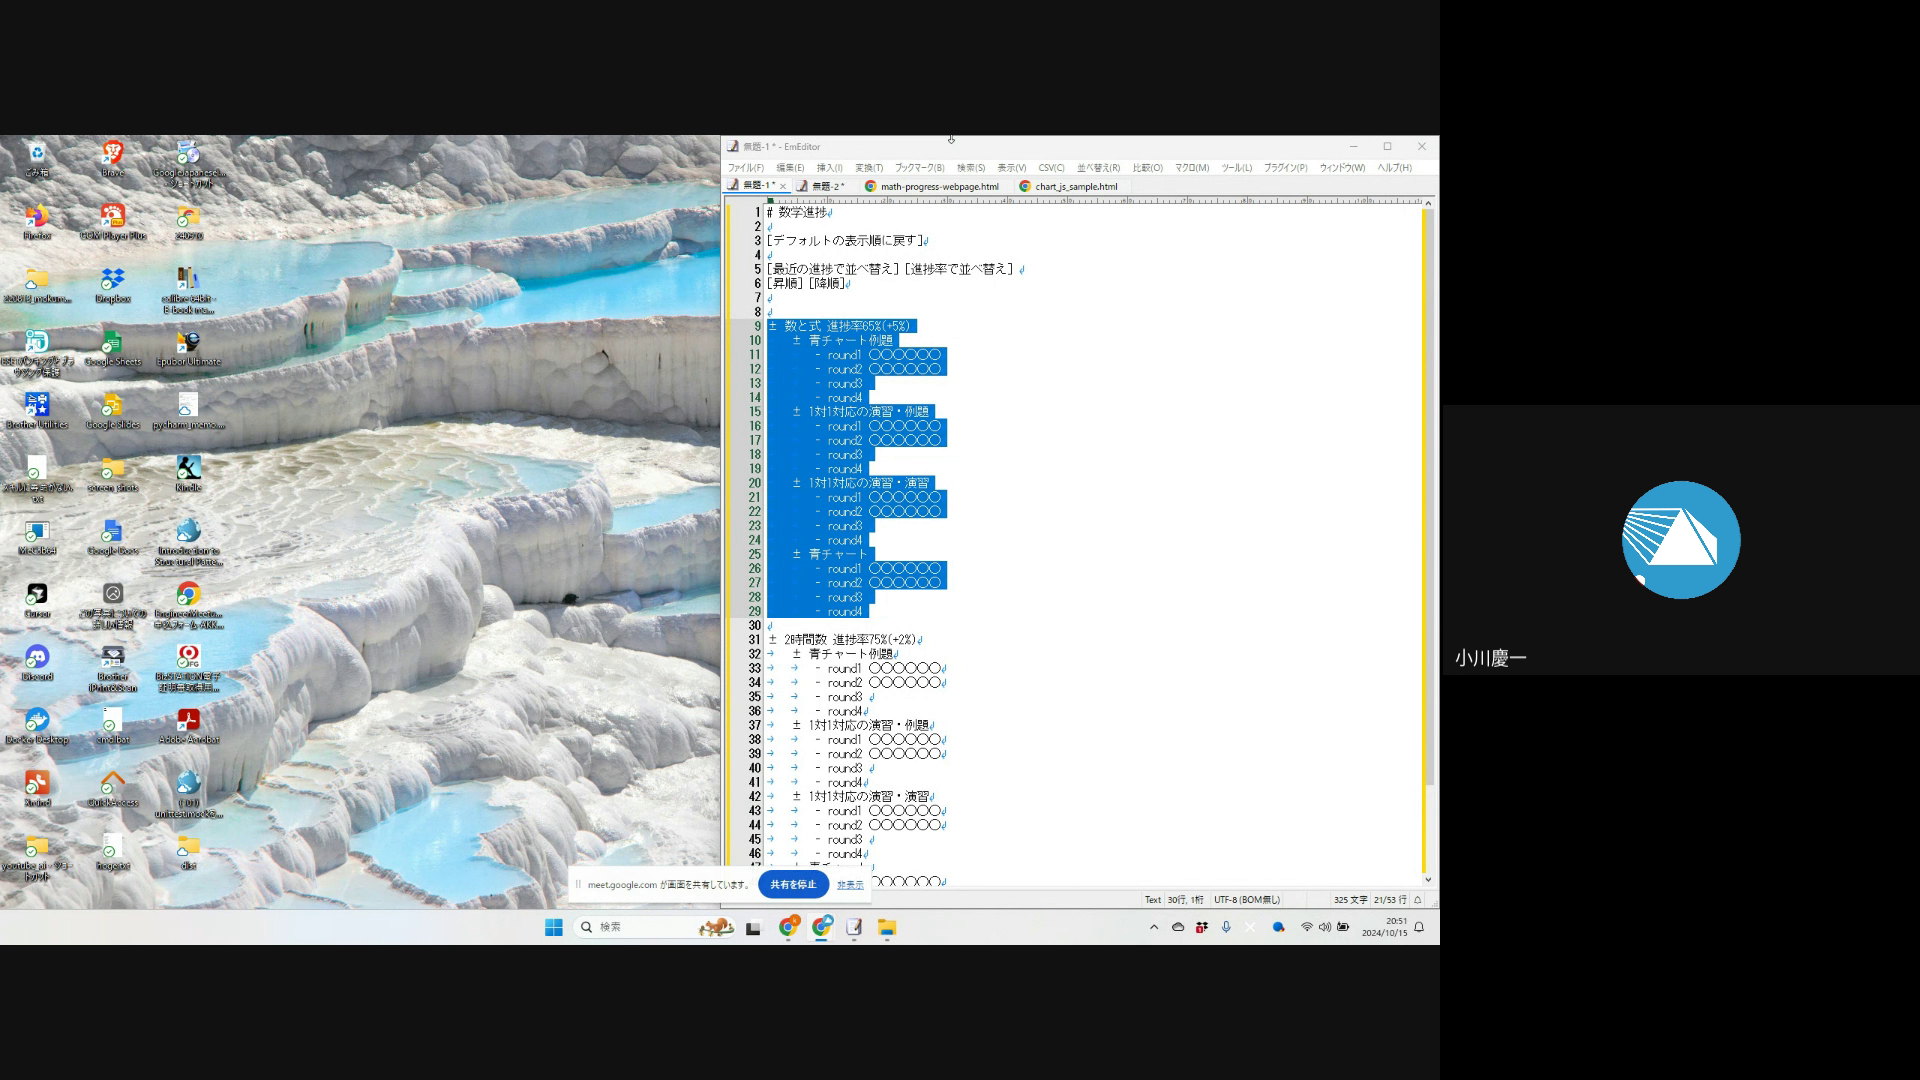Click 共有を停止 stop sharing button
1920x1080 pixels.
[x=793, y=884]
